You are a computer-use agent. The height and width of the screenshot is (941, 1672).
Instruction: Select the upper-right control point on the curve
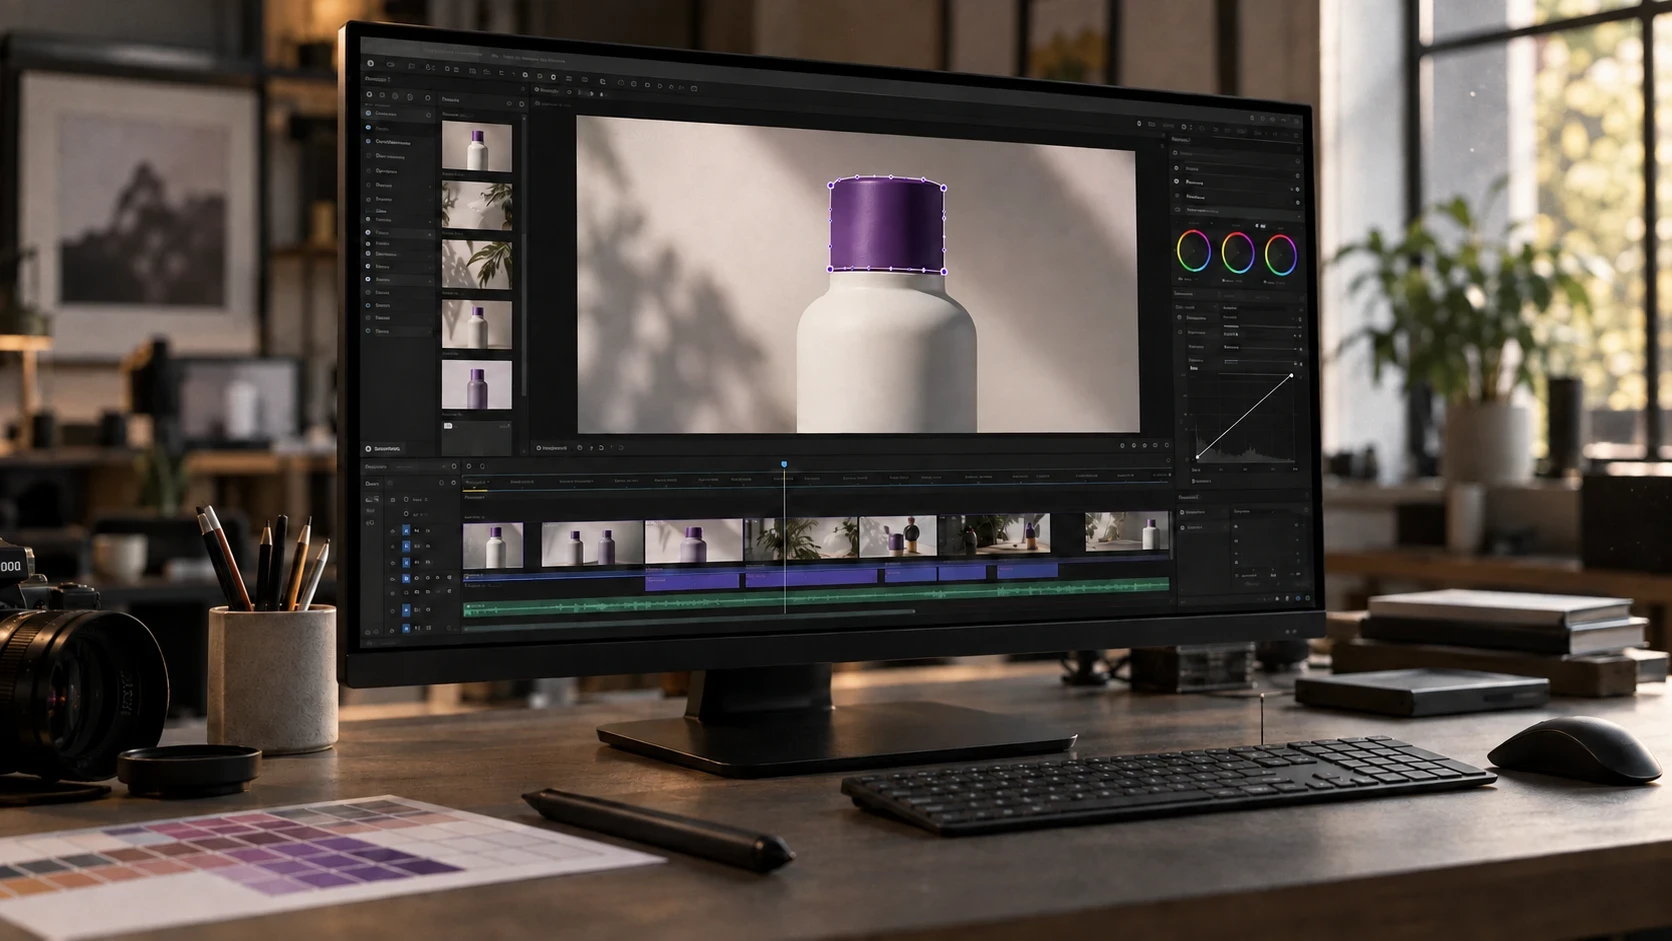click(1291, 376)
